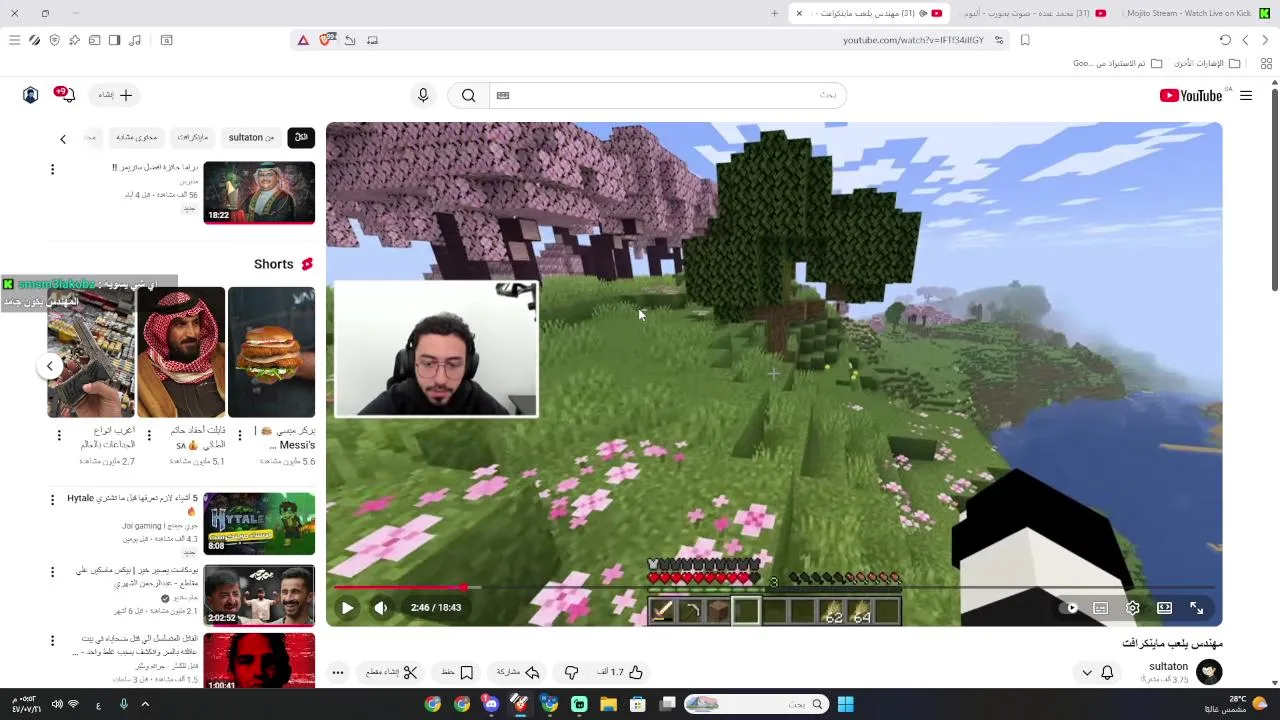Show hidden system tray icons chevron
The height and width of the screenshot is (720, 1280).
145,704
